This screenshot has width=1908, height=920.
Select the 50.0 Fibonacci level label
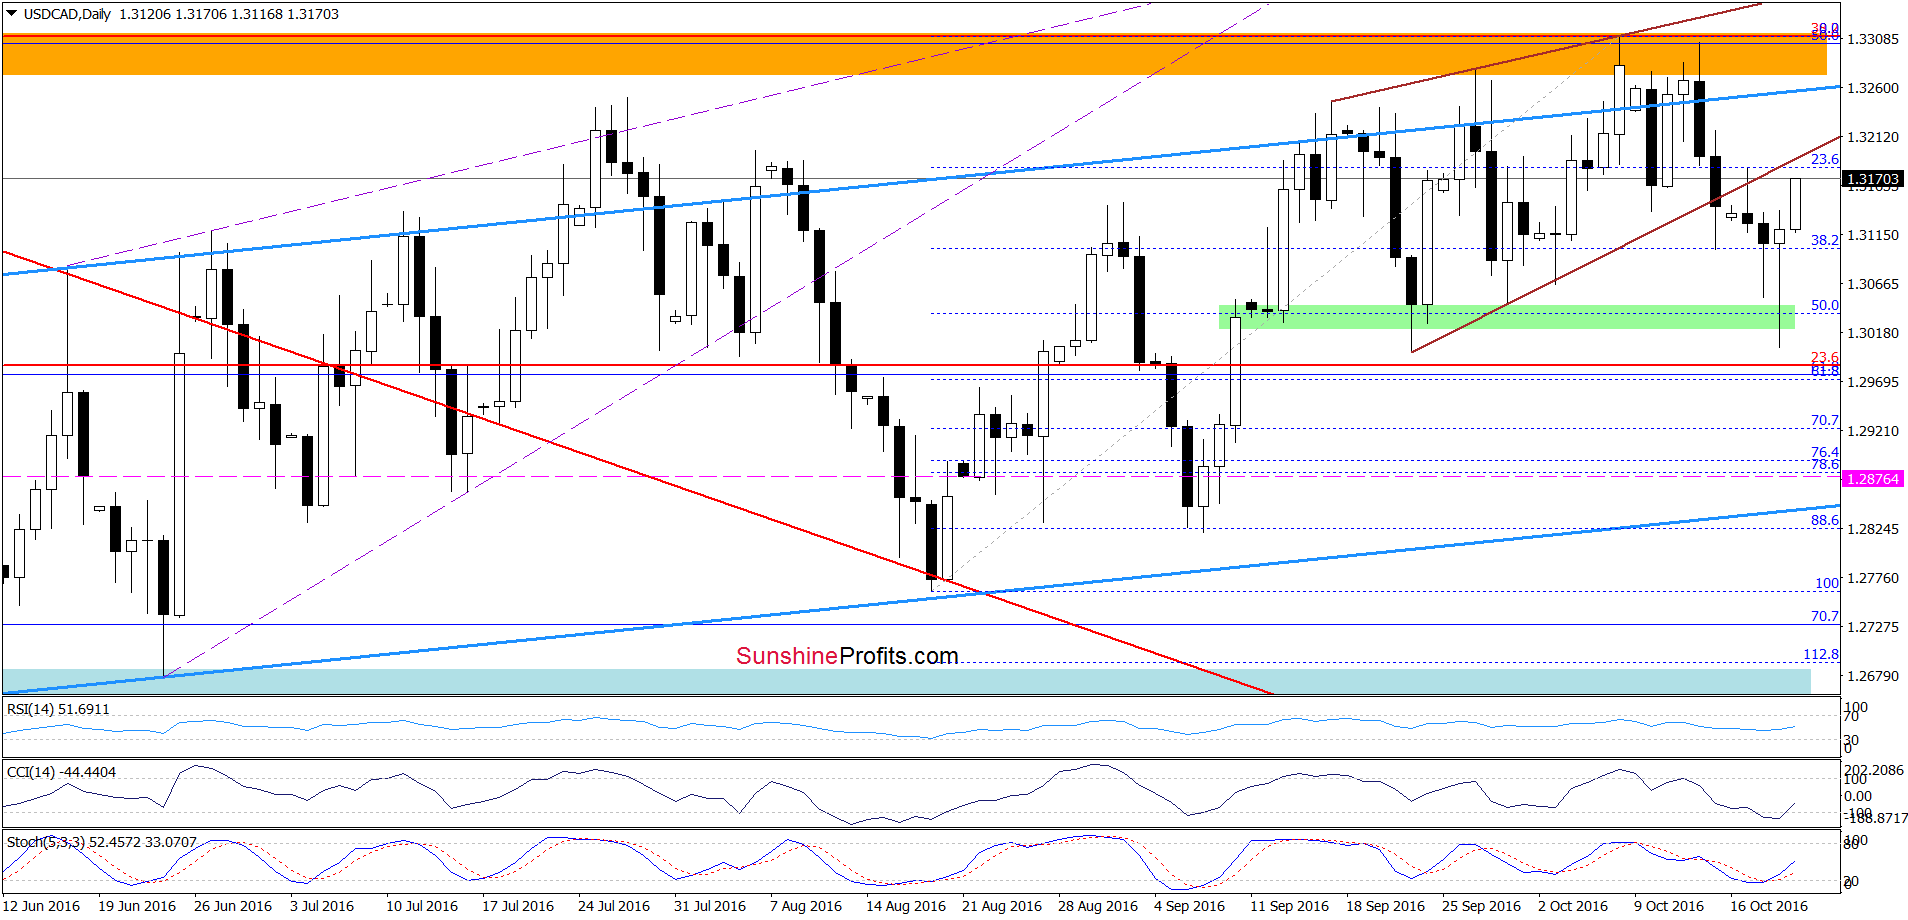[x=1825, y=305]
